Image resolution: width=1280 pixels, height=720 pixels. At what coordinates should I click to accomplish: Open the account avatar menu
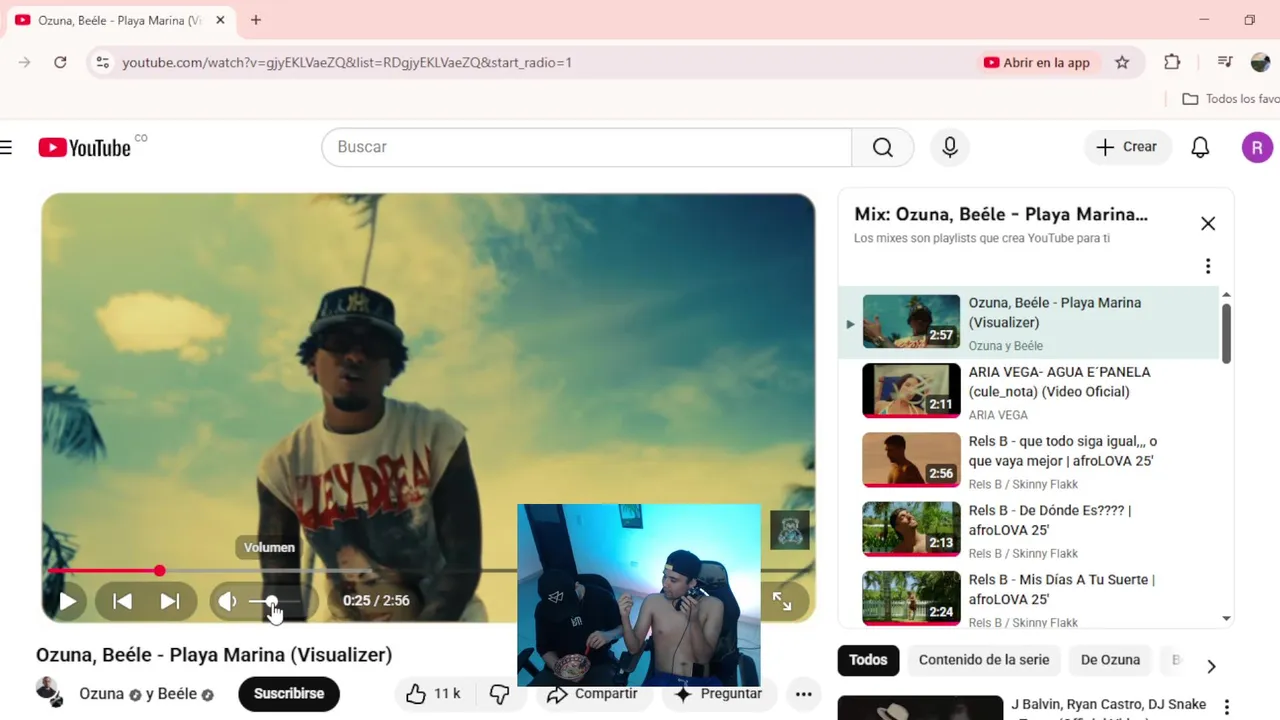tap(1257, 147)
